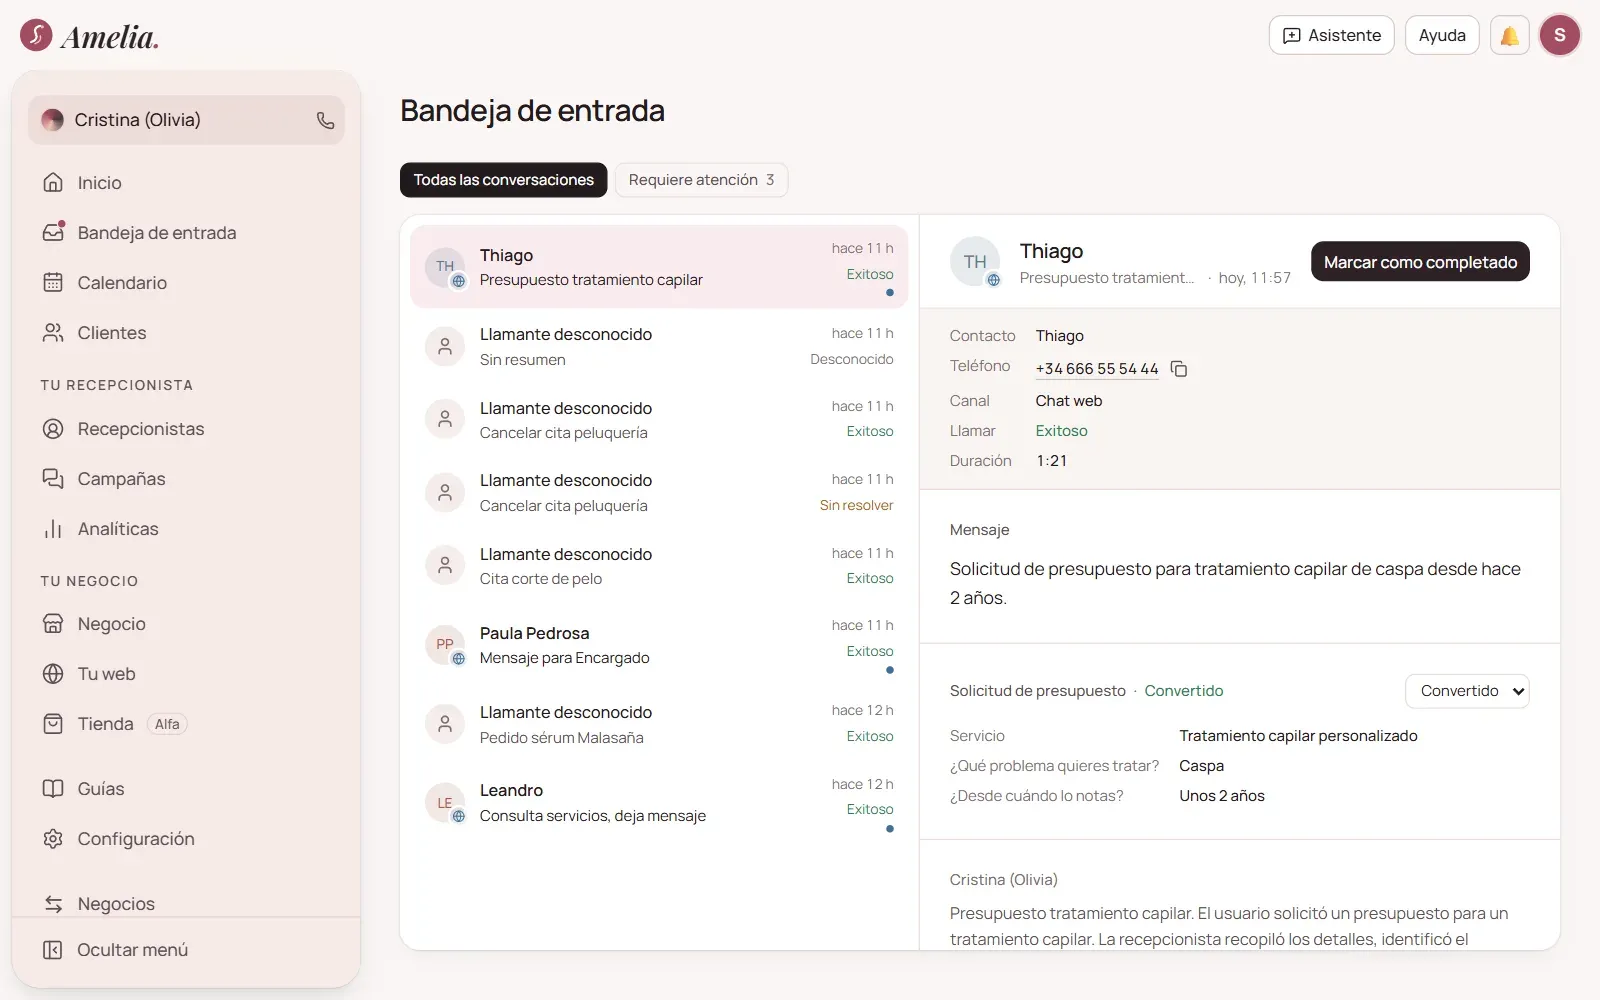Open the notifications bell
Screen dimensions: 1600x1000
pyautogui.click(x=1510, y=35)
